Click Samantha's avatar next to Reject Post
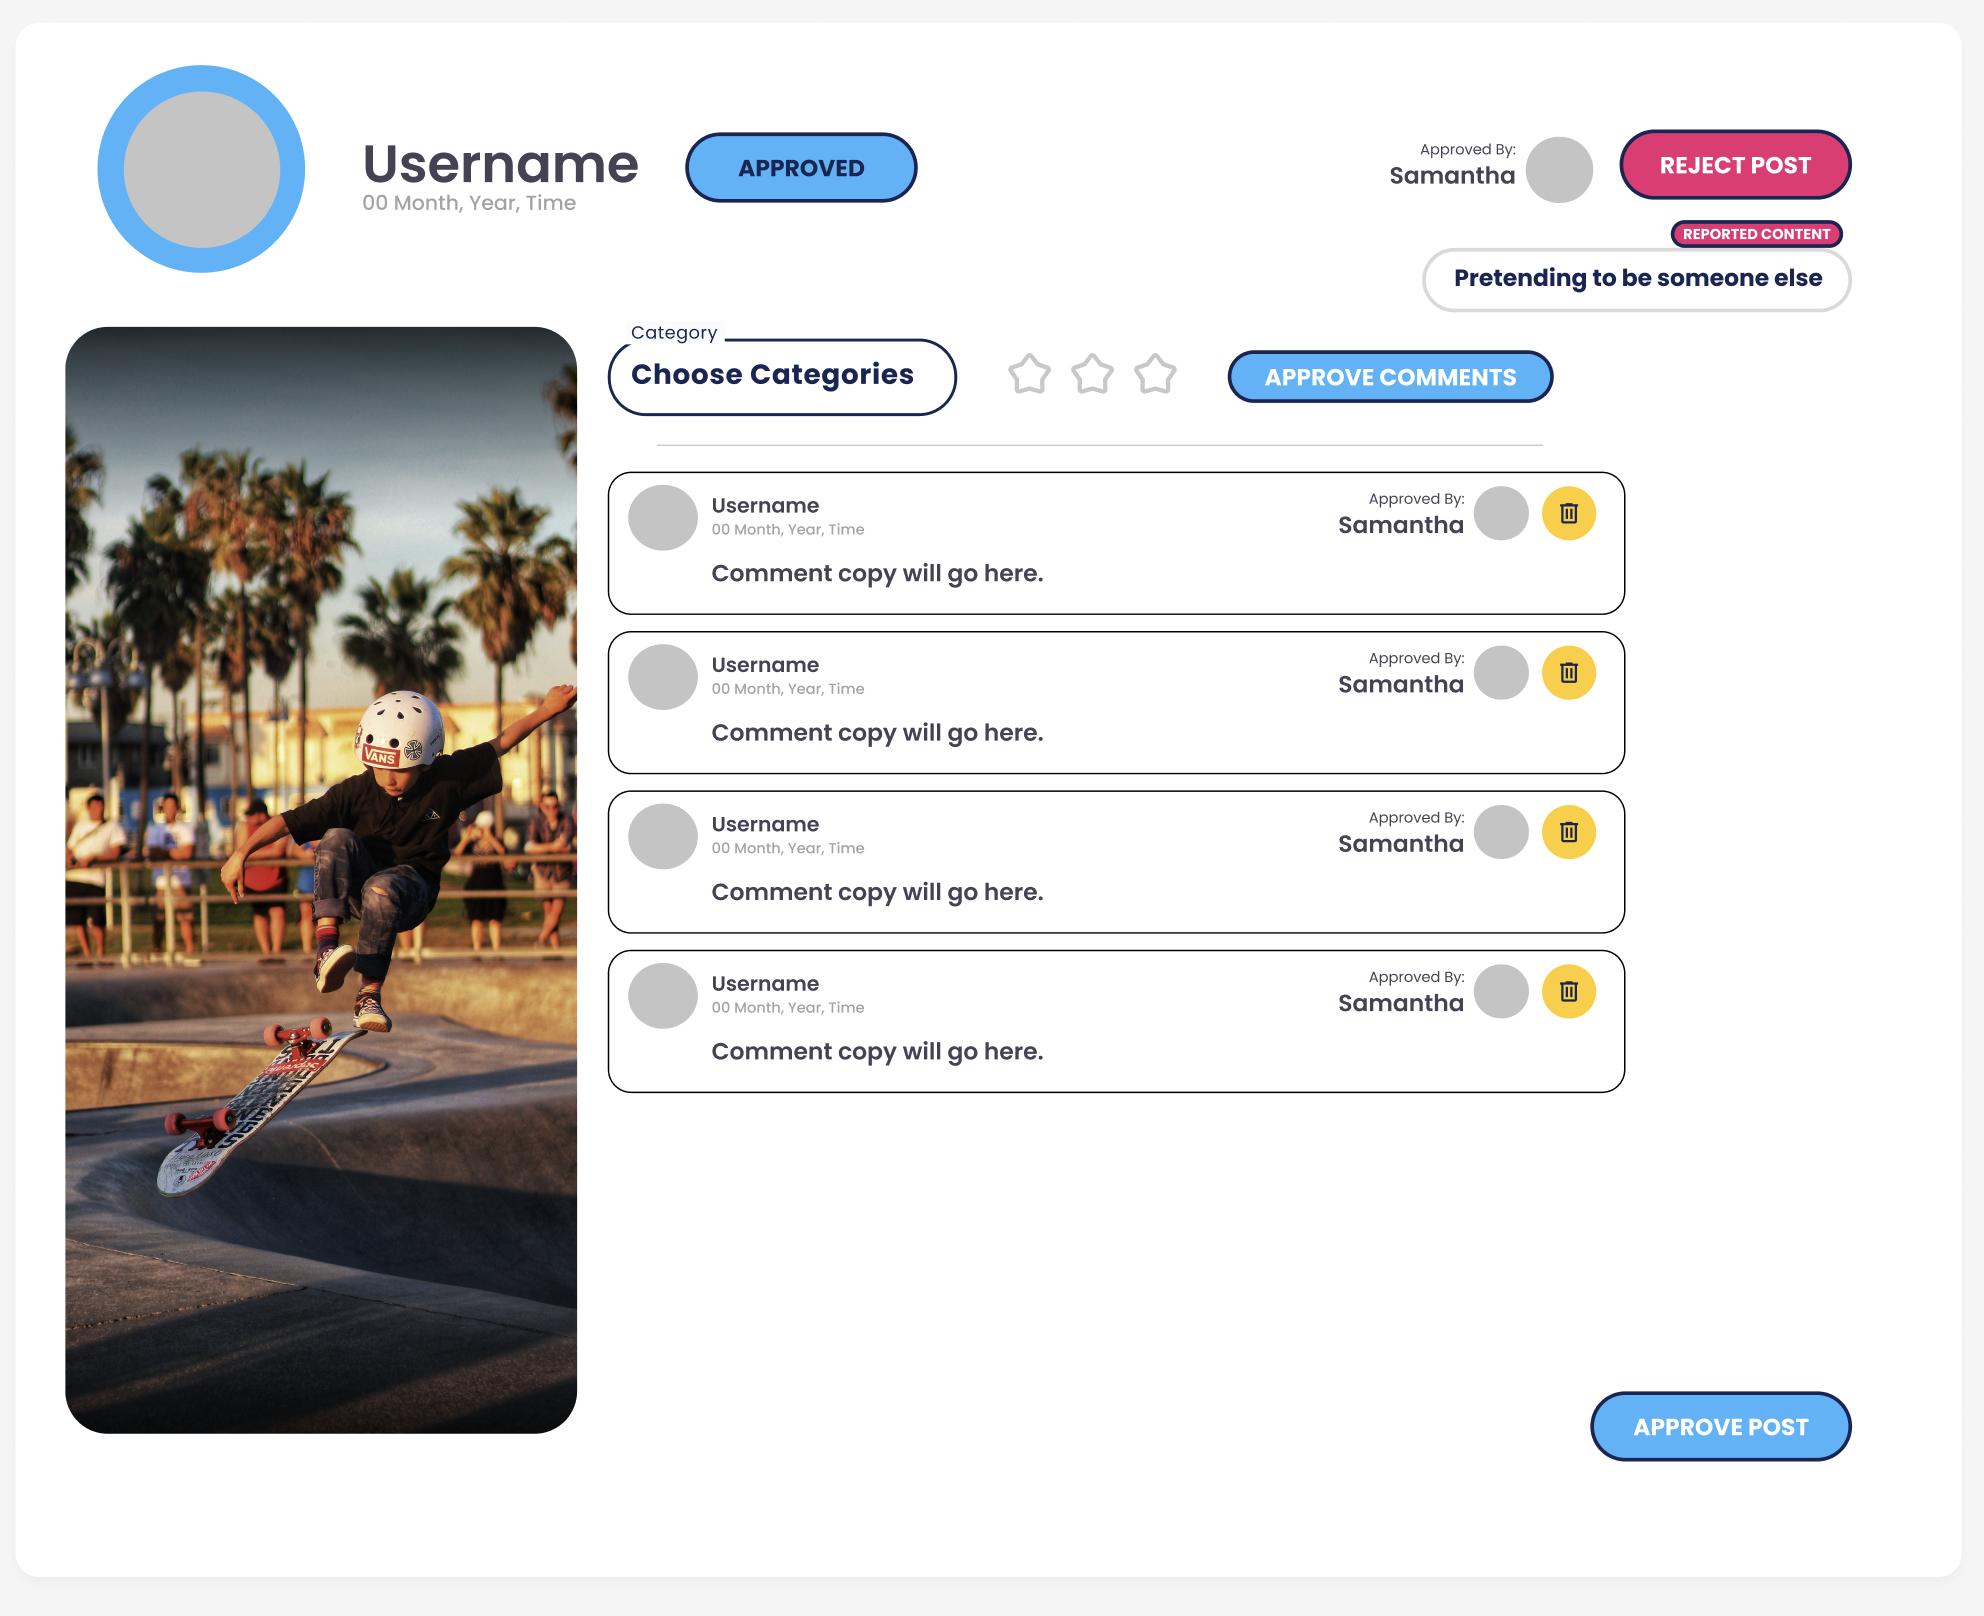1984x1616 pixels. [x=1559, y=170]
